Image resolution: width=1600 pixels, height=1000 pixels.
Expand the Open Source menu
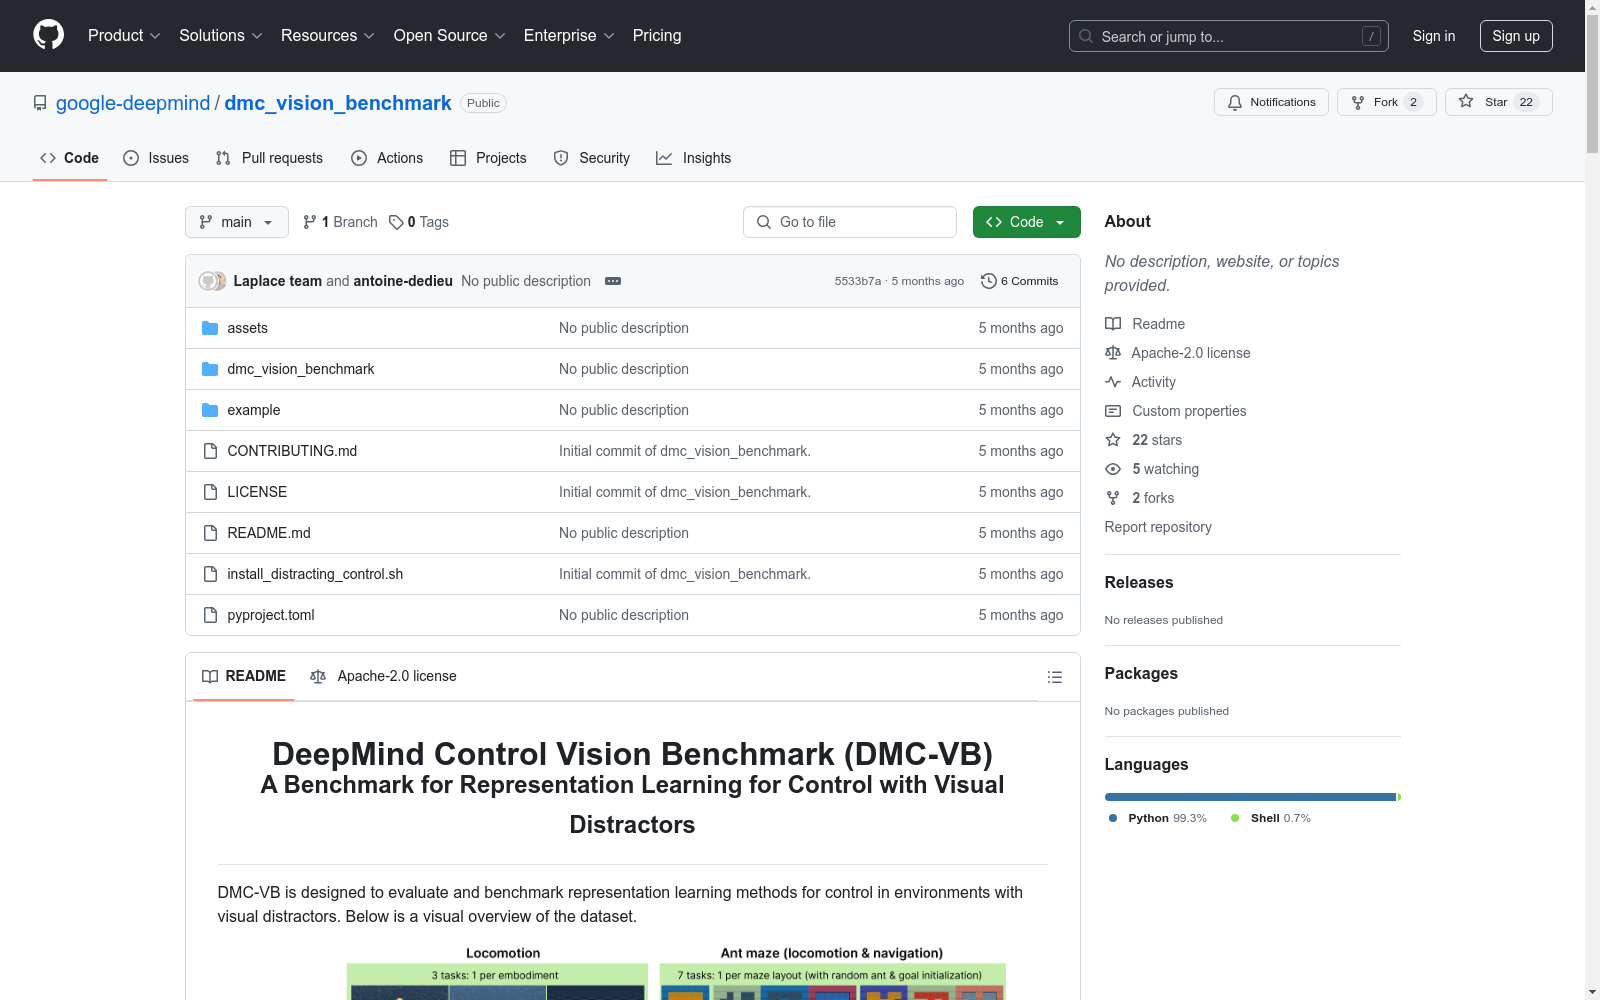tap(450, 35)
